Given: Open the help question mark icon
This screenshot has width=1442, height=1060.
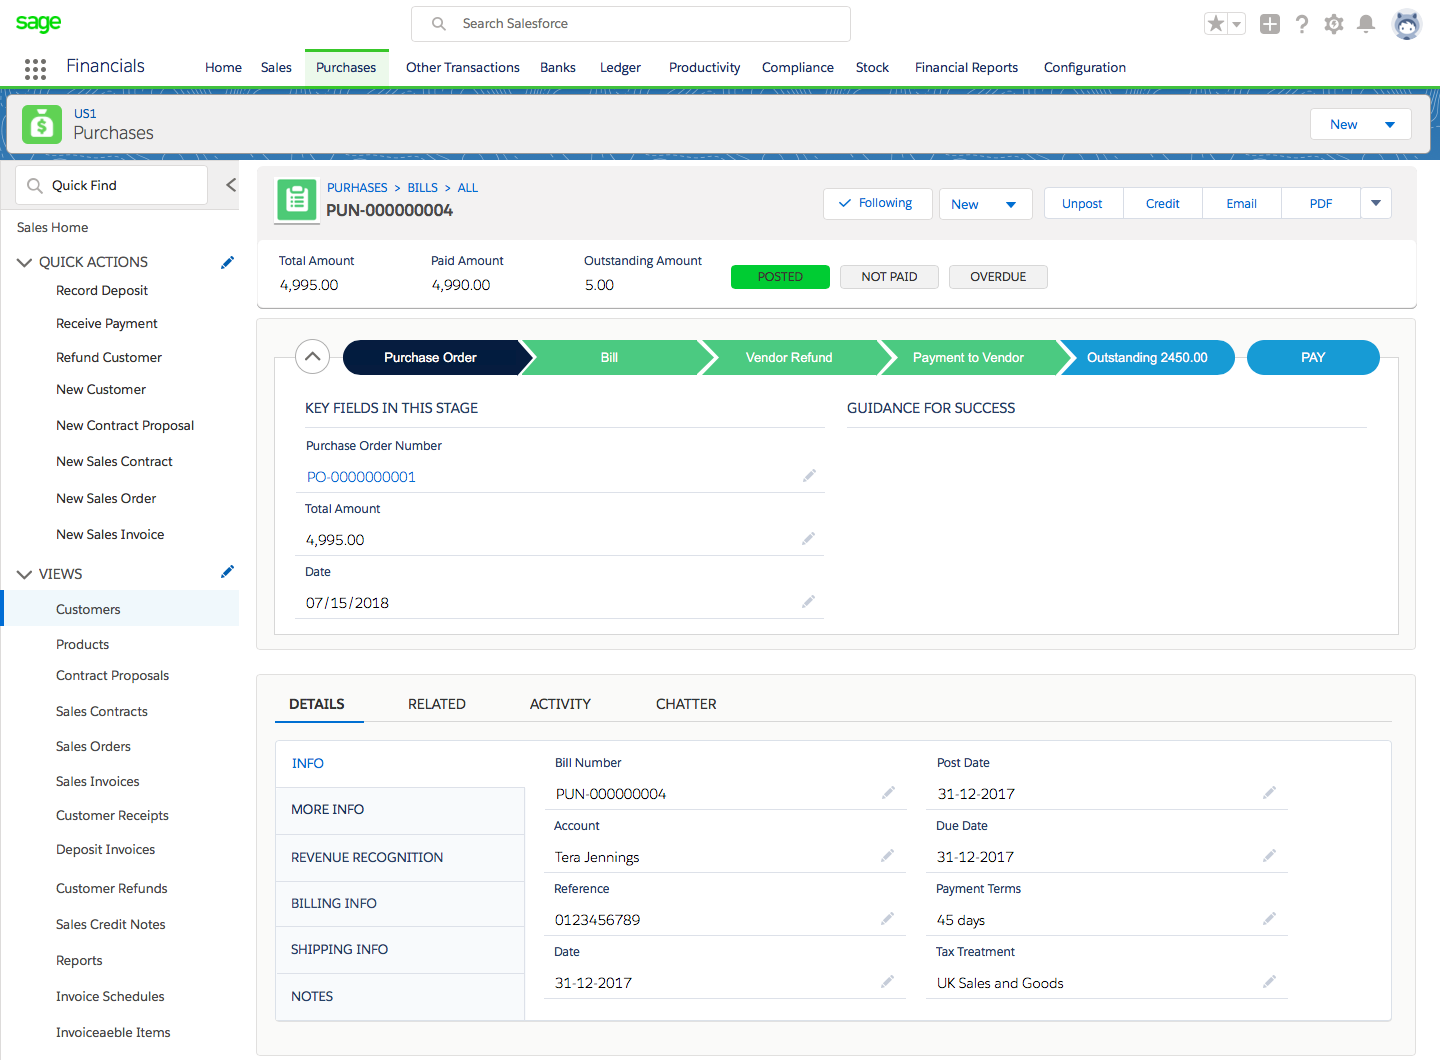Looking at the screenshot, I should coord(1302,24).
